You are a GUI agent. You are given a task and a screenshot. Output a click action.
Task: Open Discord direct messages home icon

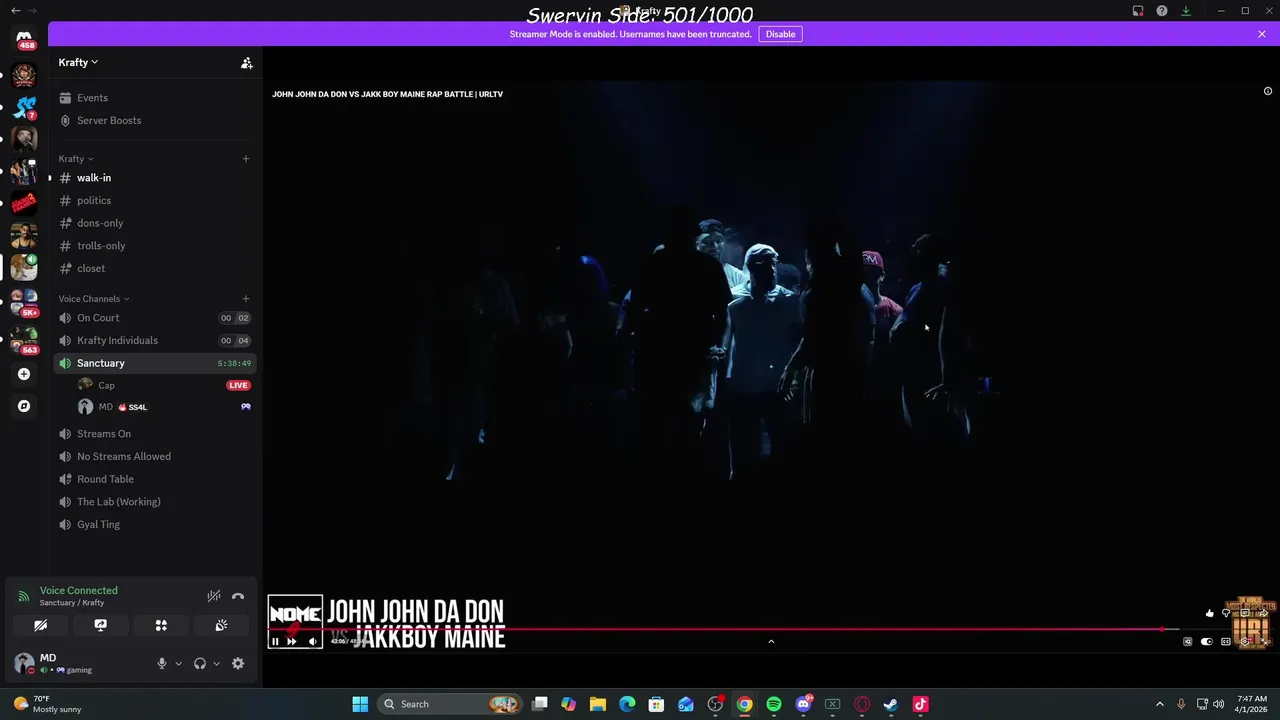[x=24, y=38]
